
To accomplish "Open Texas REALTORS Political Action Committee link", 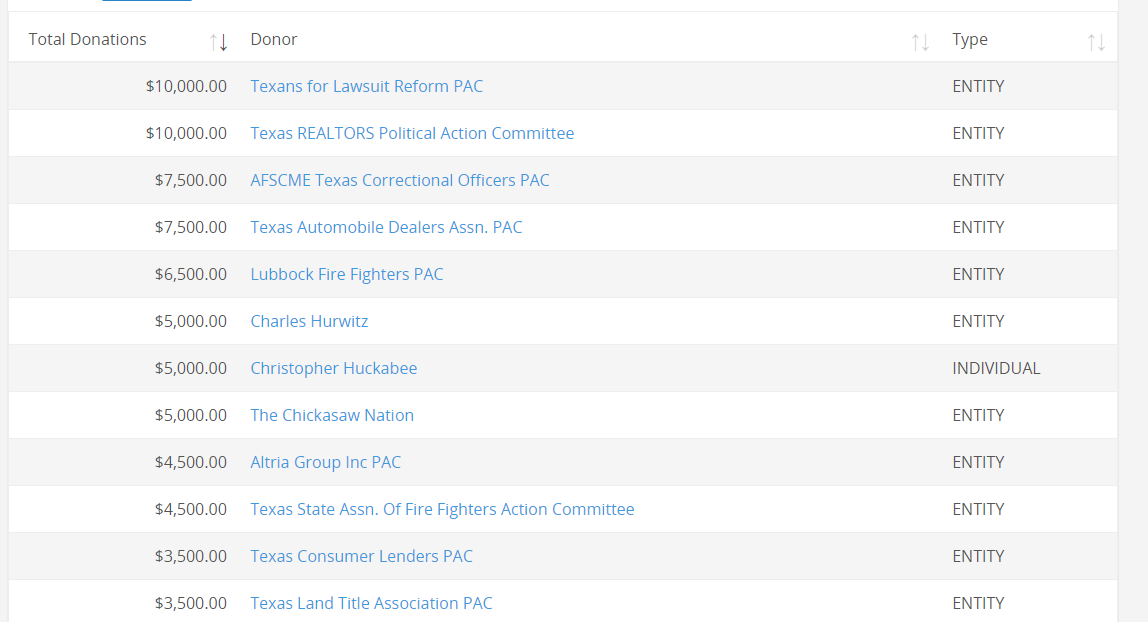I will 412,133.
